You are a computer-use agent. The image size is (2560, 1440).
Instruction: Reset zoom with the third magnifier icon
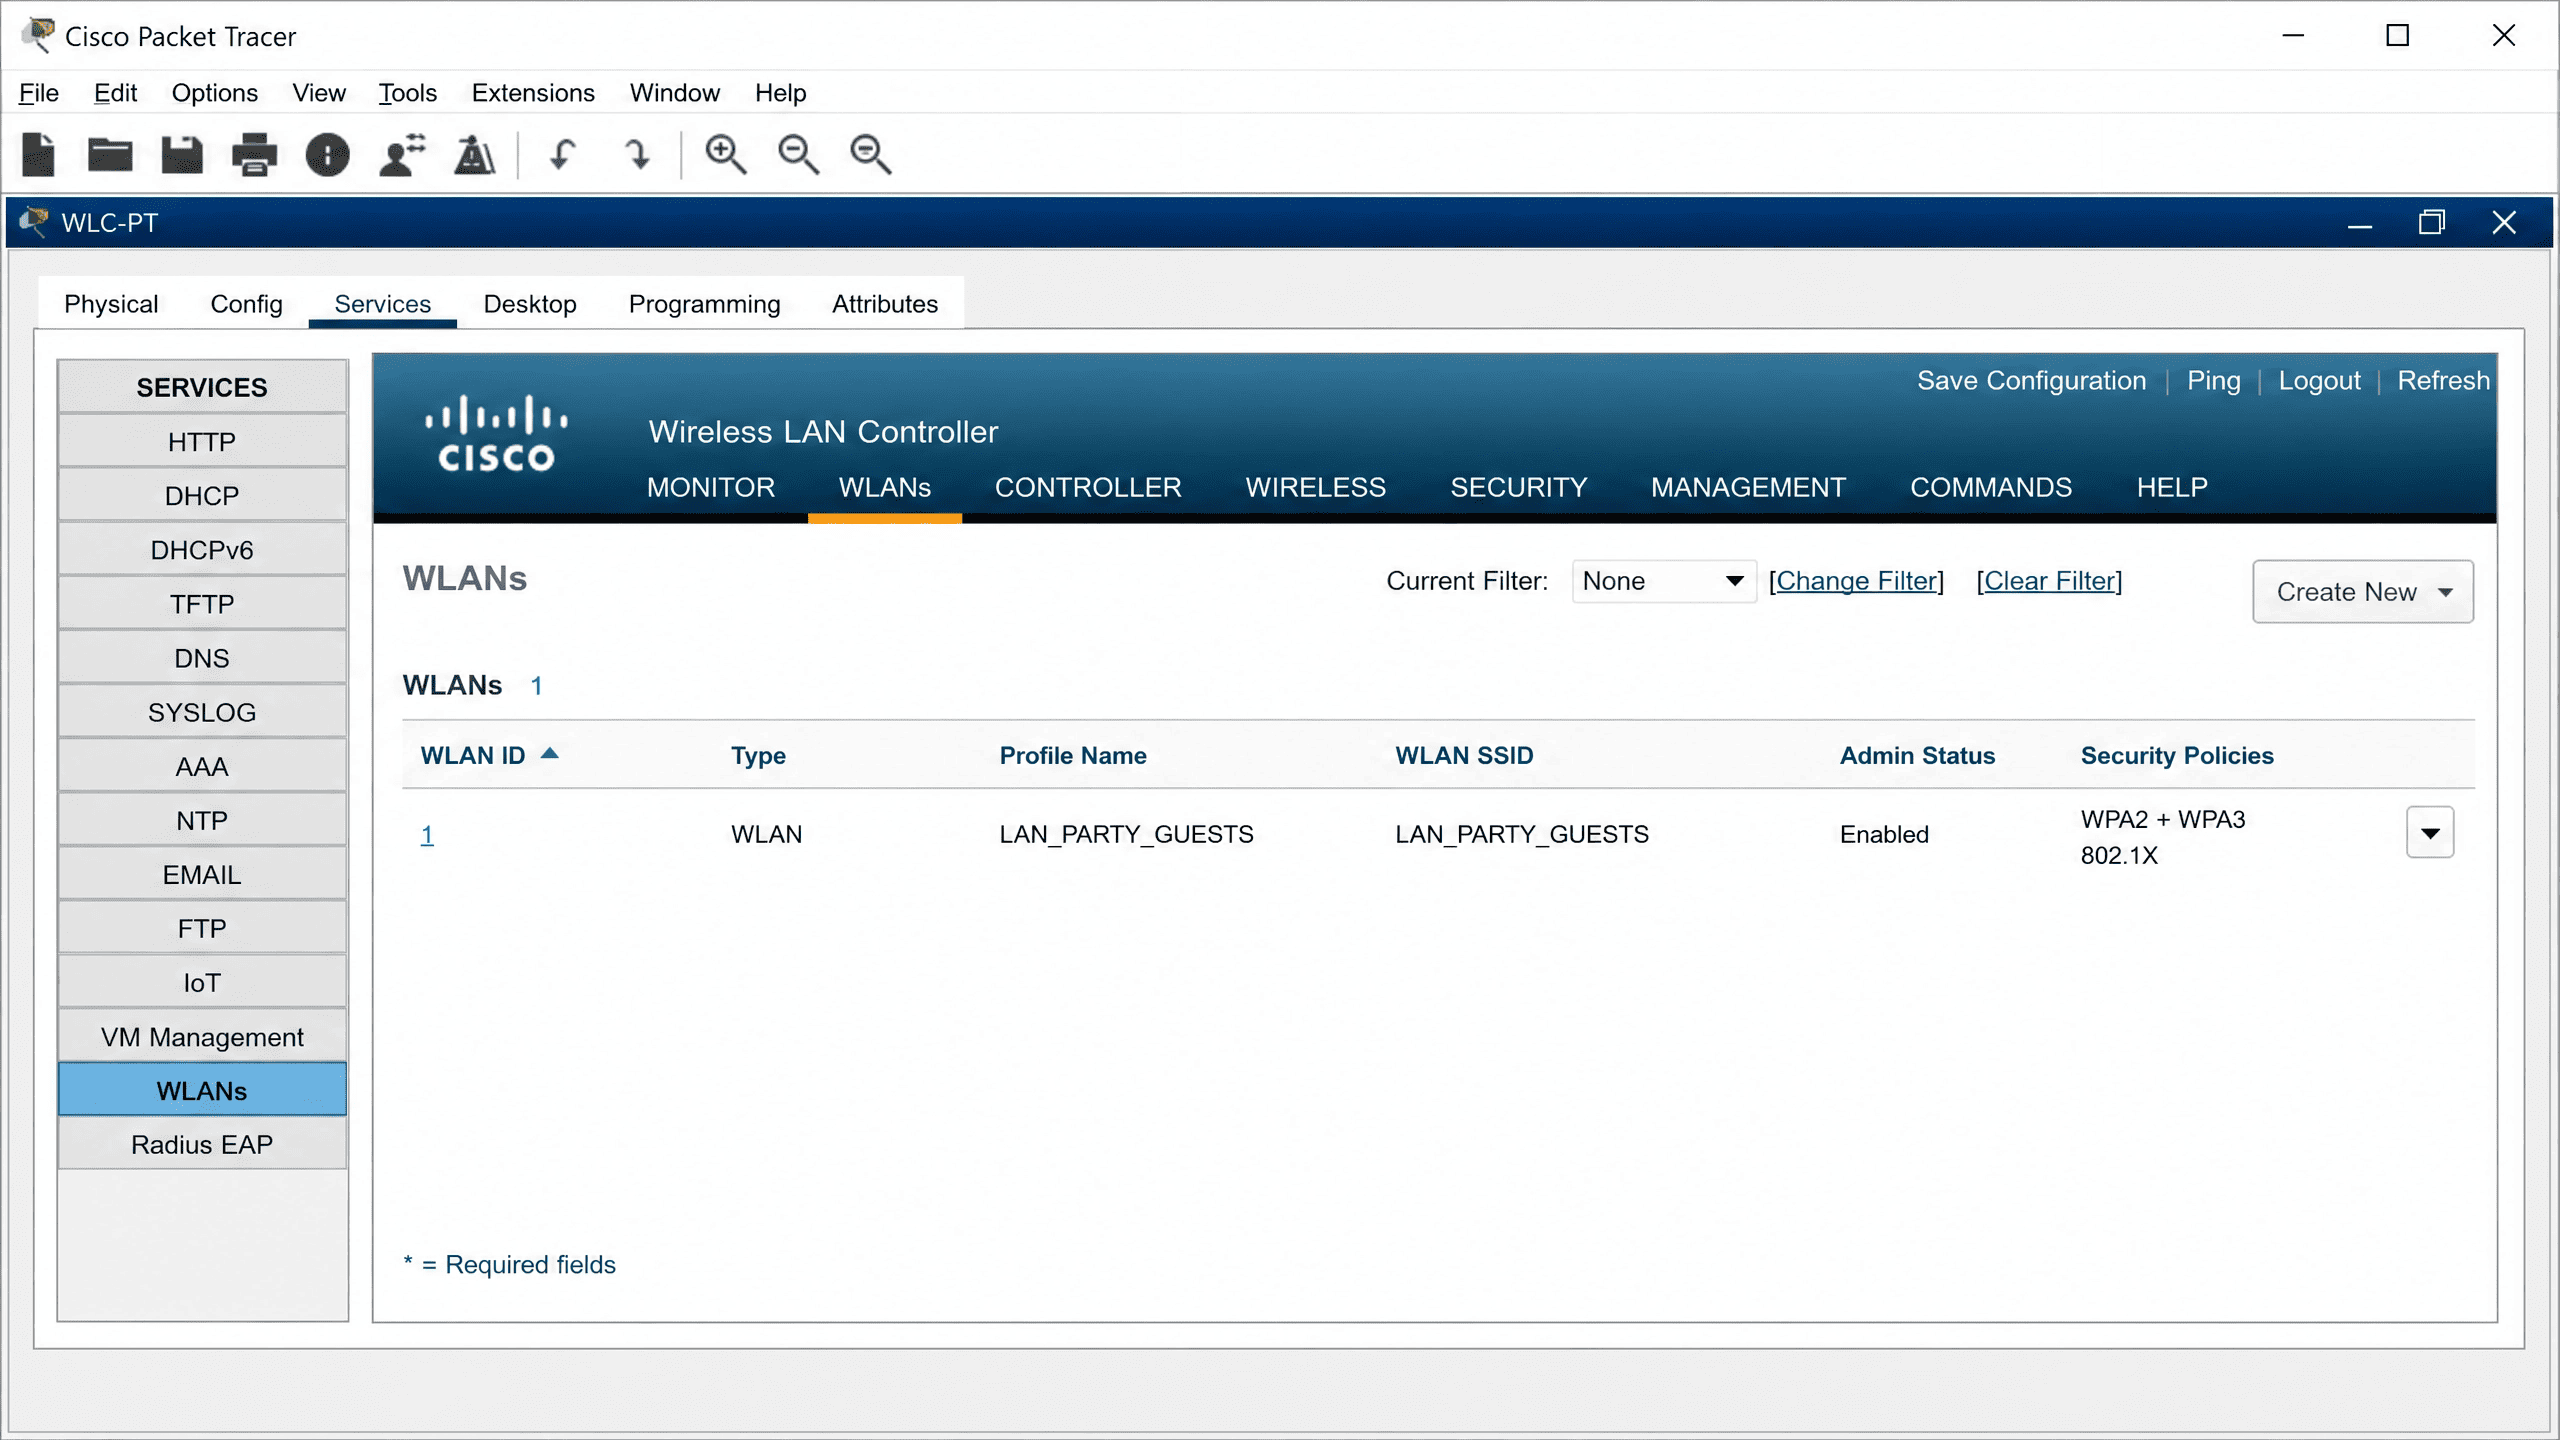(870, 155)
